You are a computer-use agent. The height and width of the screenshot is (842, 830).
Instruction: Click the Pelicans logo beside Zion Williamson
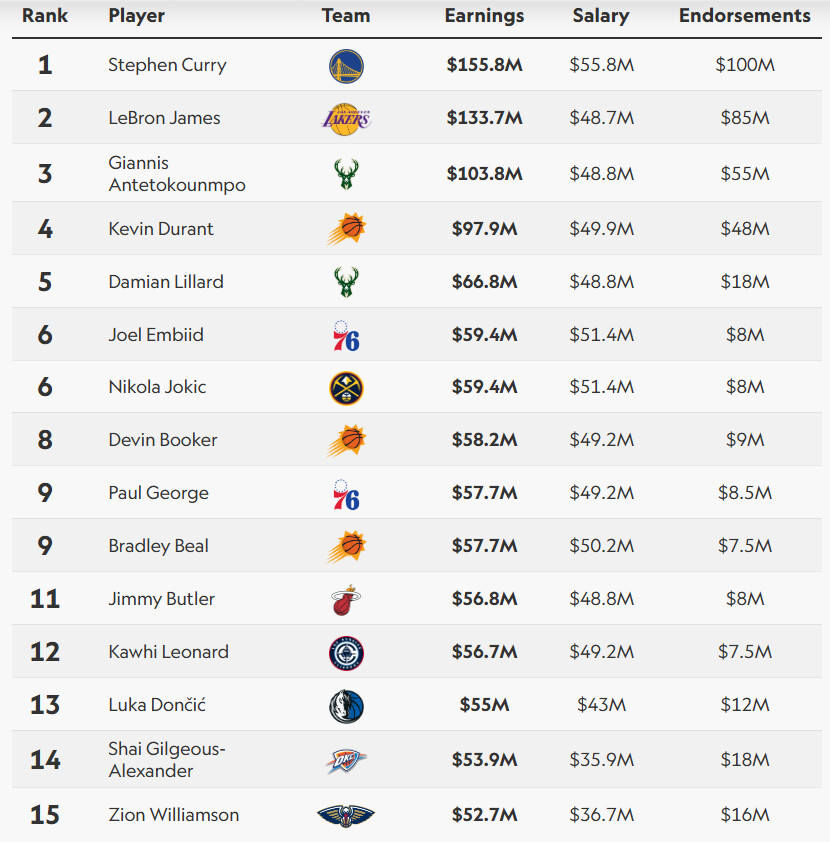coord(346,815)
